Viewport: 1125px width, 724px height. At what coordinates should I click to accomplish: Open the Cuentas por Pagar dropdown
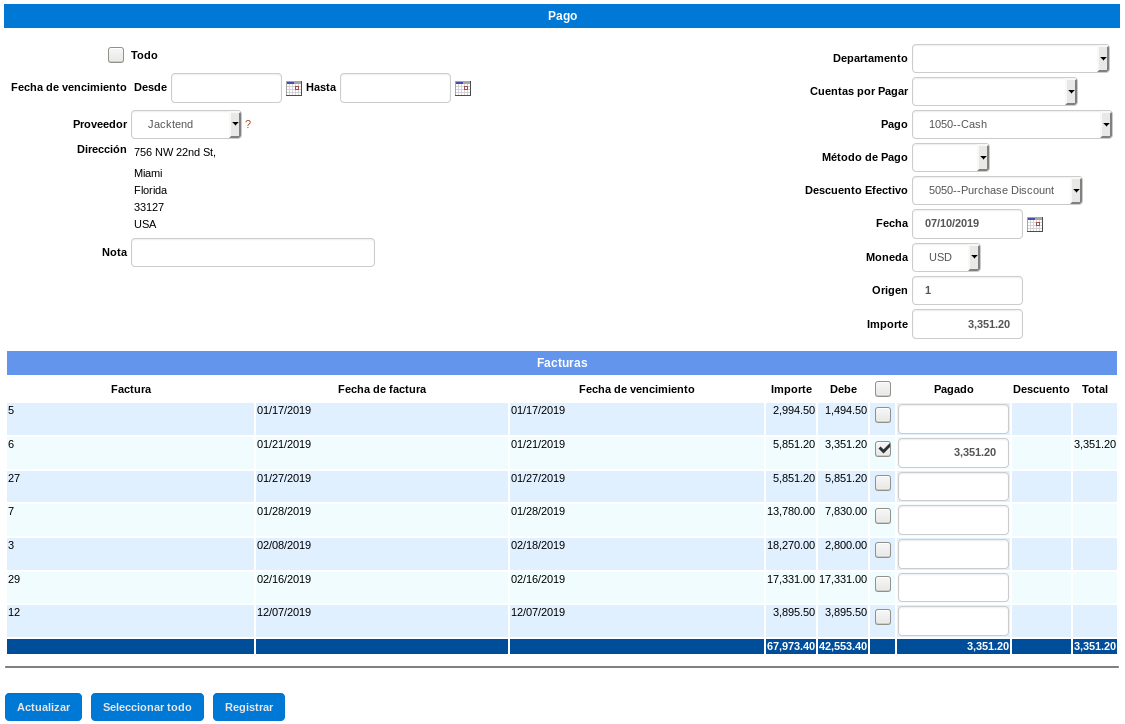994,91
